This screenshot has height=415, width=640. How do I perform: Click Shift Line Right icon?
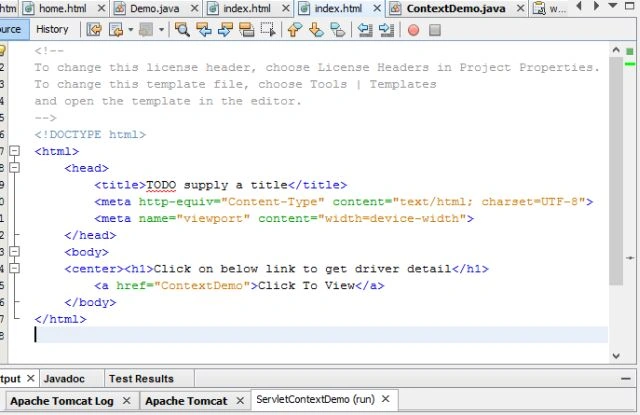(x=386, y=30)
